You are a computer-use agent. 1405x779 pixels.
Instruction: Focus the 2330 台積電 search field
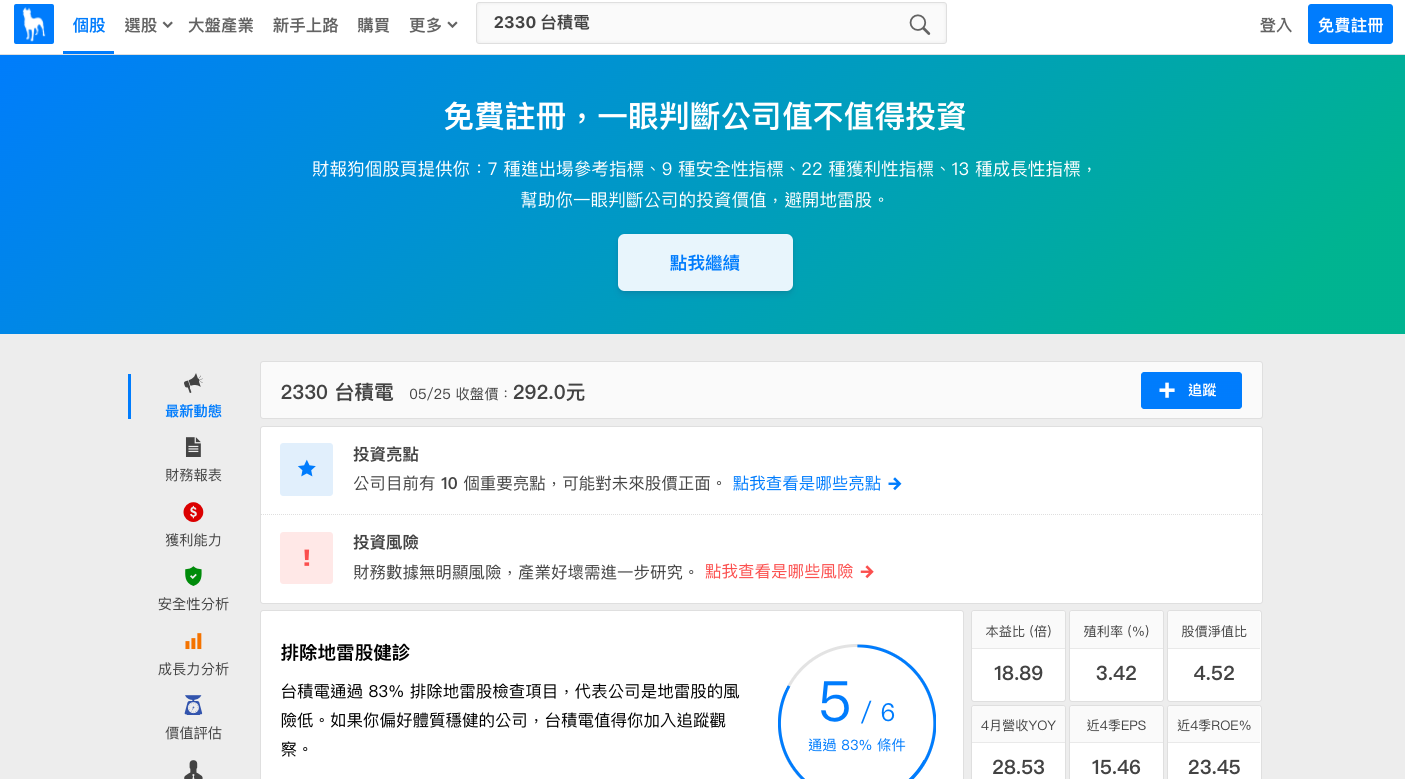coord(711,23)
